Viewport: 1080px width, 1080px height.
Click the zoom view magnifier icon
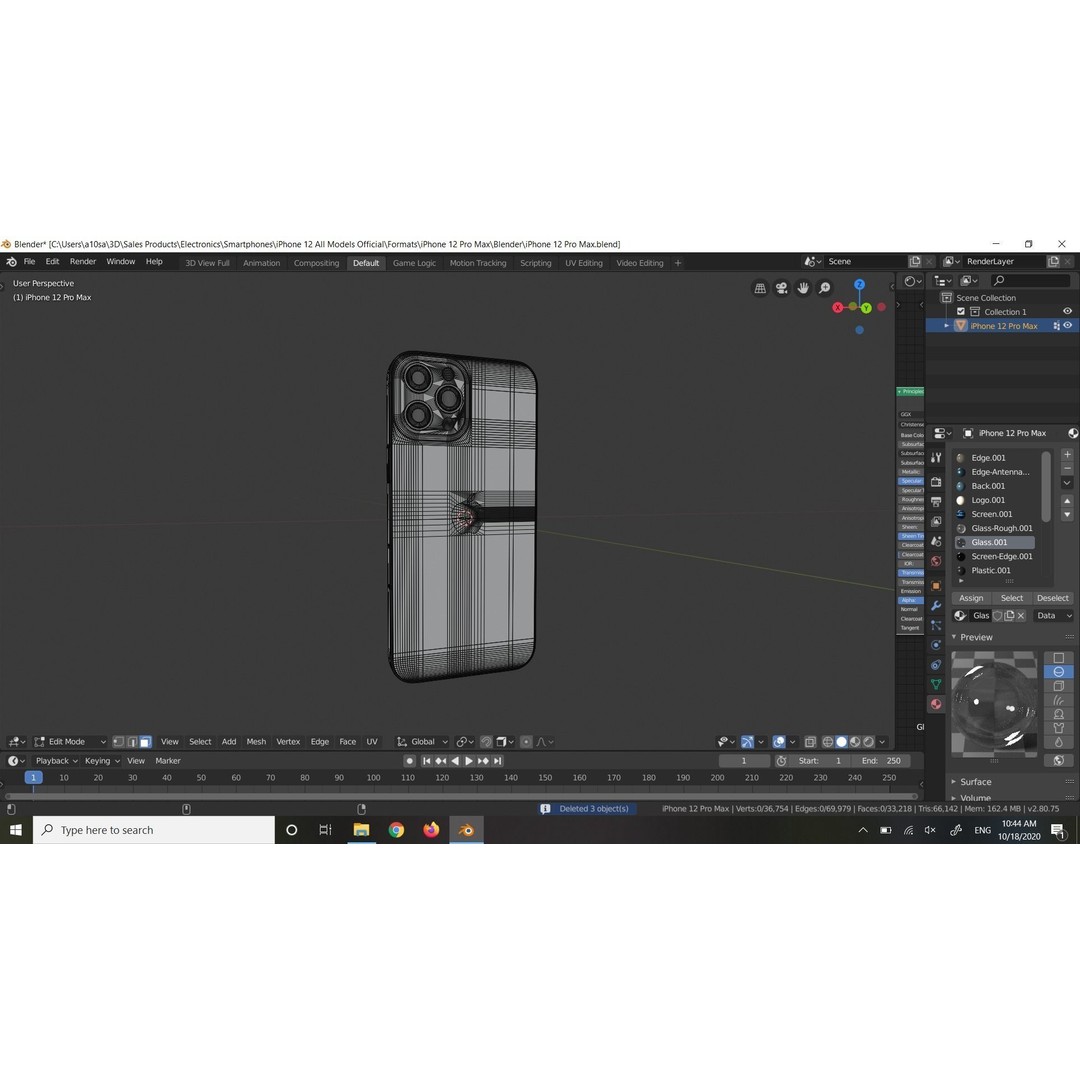tap(824, 288)
